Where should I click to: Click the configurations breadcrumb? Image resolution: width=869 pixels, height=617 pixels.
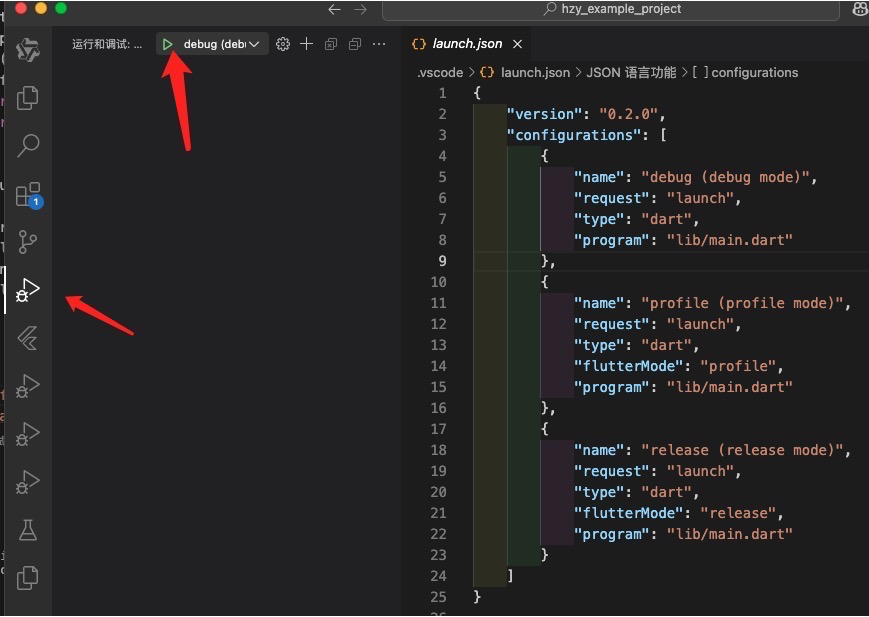coord(745,73)
